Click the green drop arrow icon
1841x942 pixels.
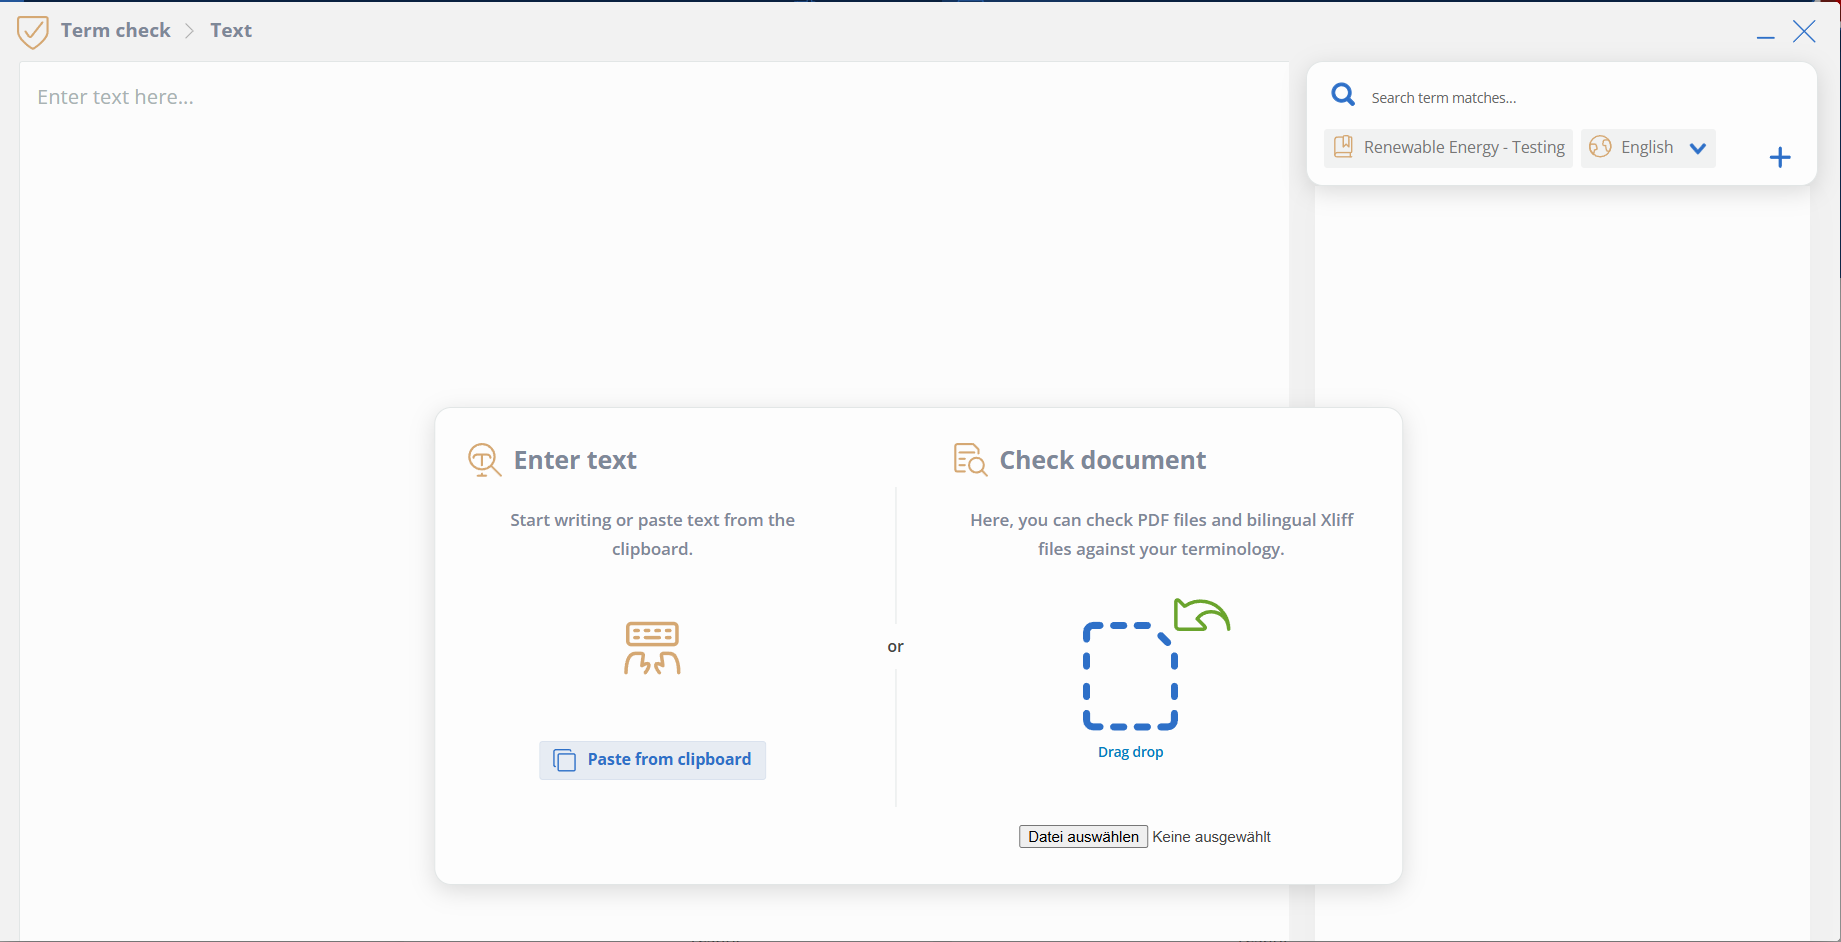1202,615
